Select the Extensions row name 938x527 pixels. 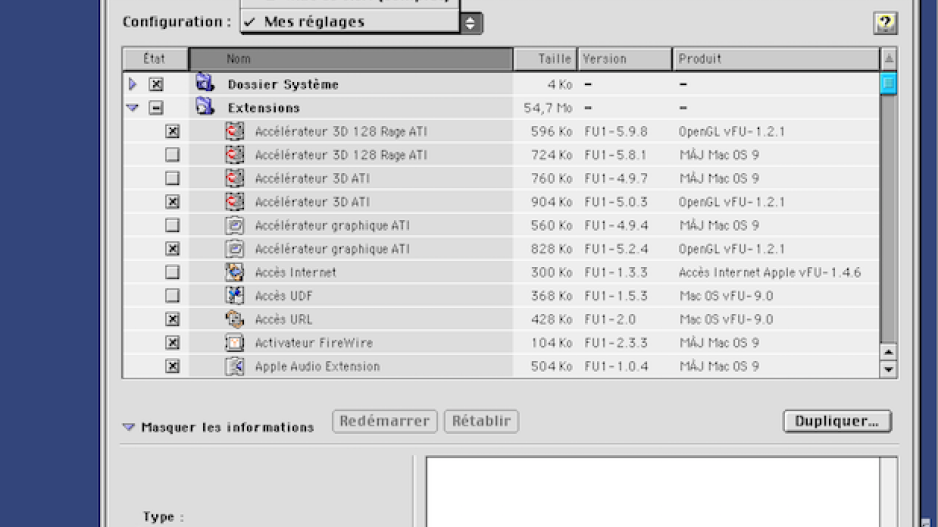(264, 108)
